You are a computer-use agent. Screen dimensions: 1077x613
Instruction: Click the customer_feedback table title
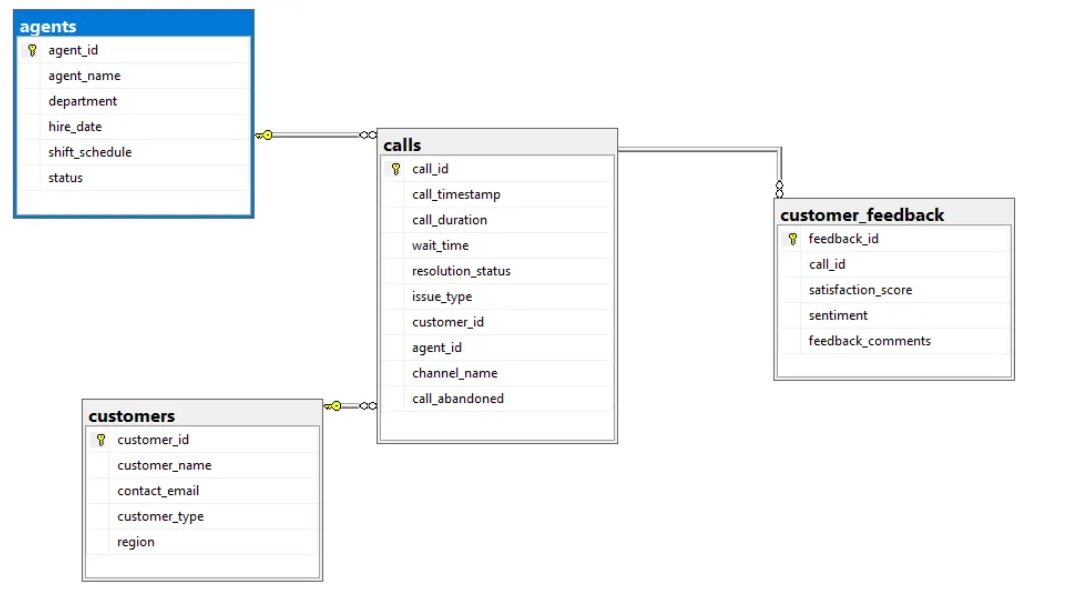click(x=895, y=214)
